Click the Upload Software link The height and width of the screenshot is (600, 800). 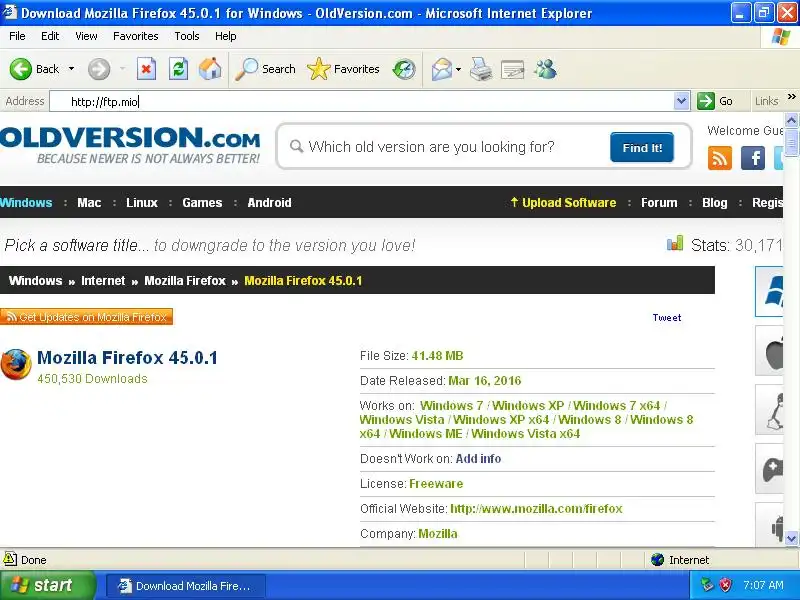[x=563, y=203]
